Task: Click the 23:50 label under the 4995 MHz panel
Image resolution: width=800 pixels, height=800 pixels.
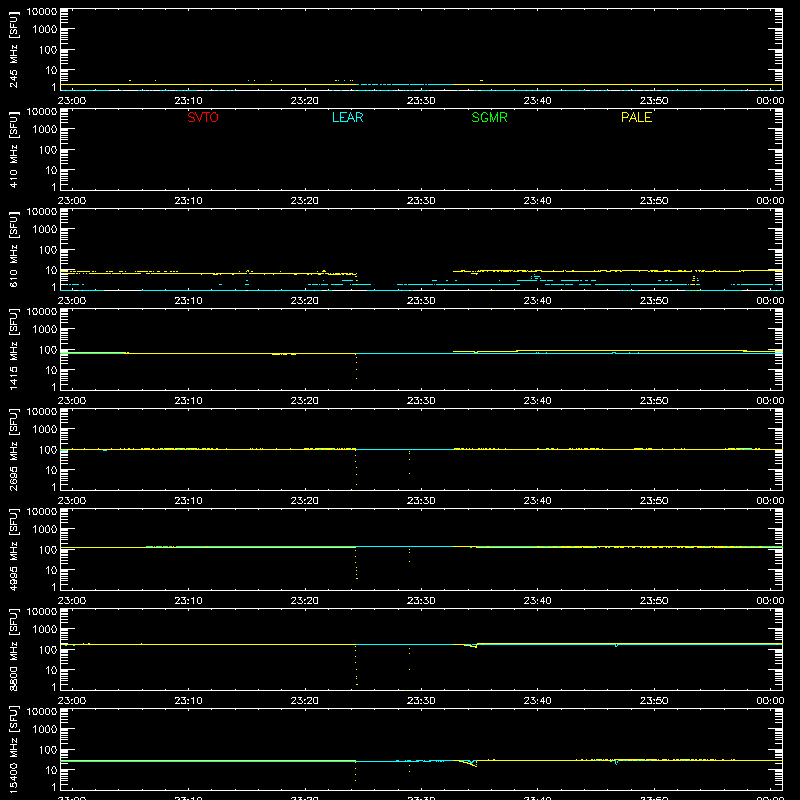Action: pyautogui.click(x=654, y=601)
